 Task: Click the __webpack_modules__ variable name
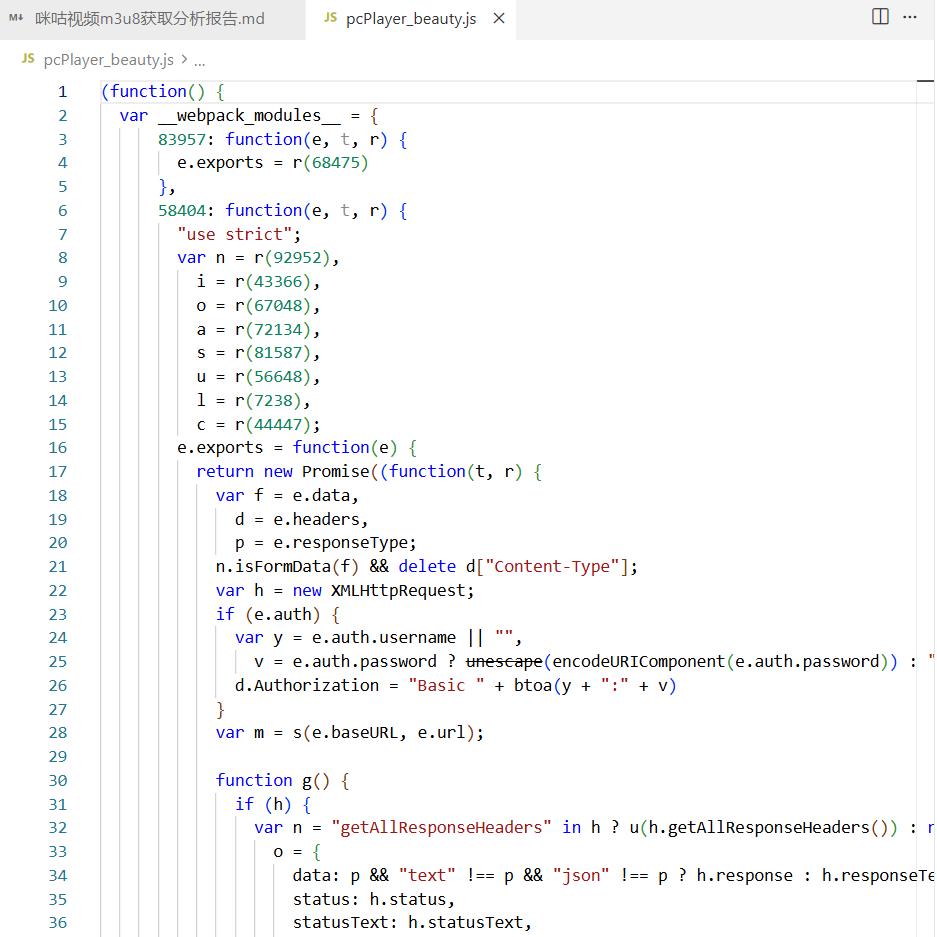pos(249,115)
